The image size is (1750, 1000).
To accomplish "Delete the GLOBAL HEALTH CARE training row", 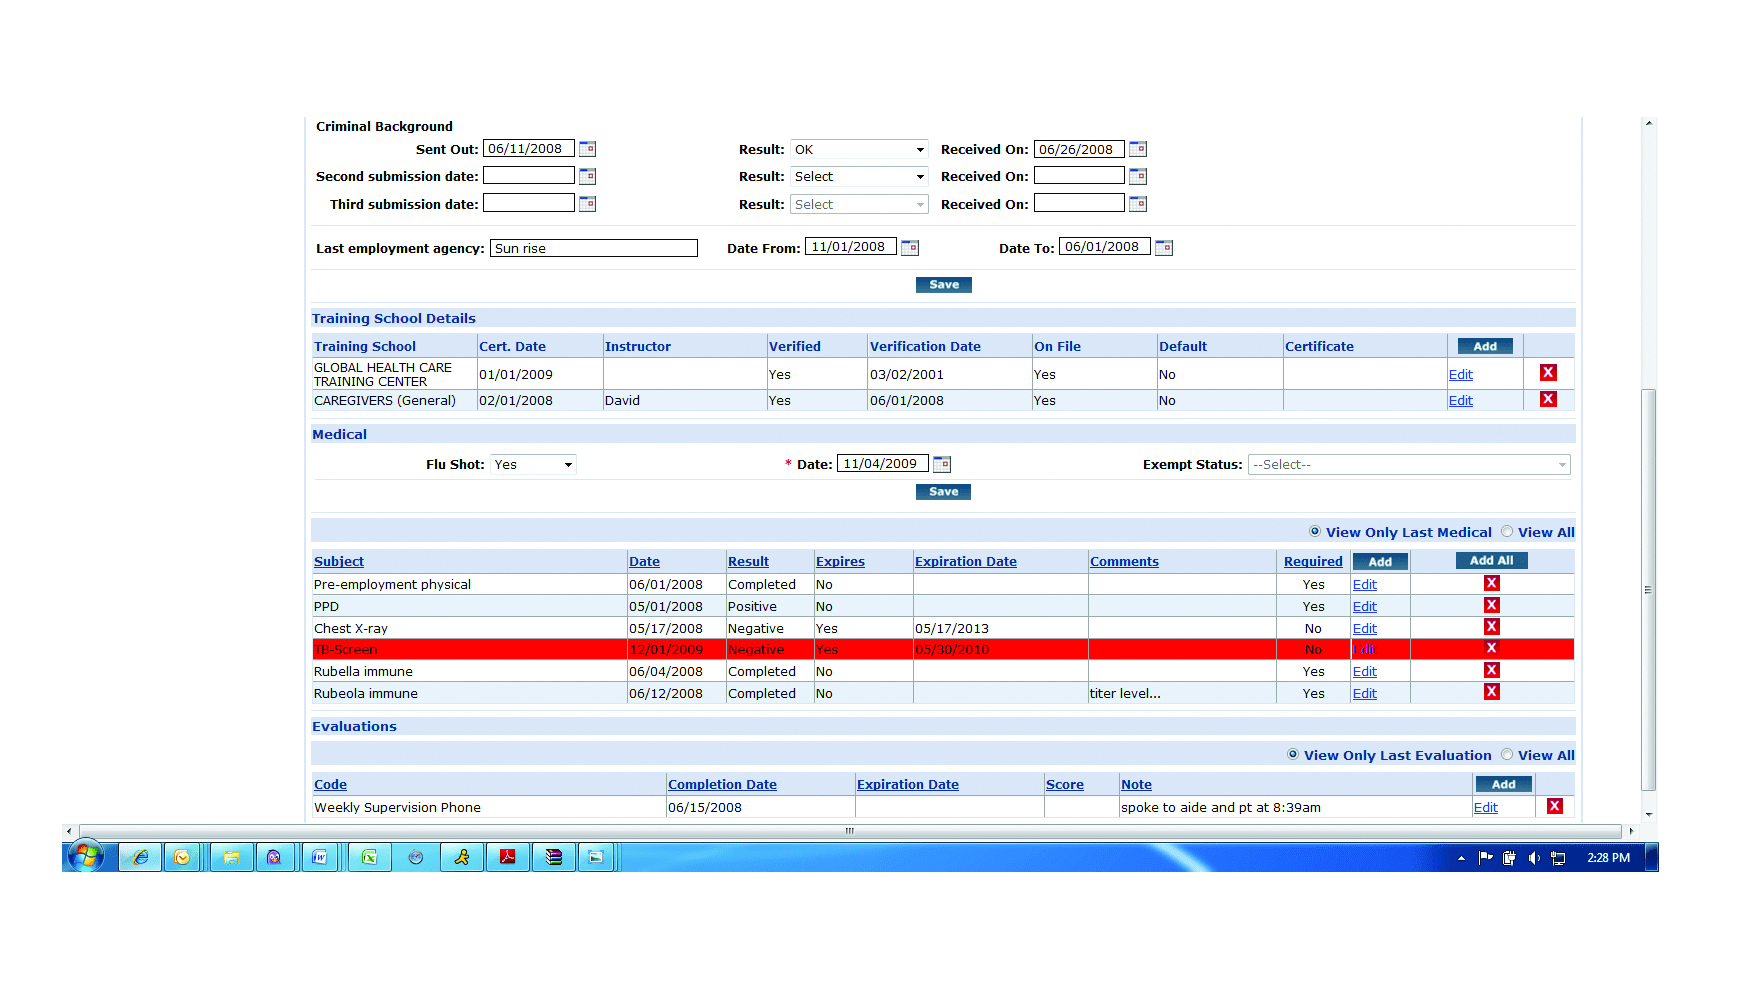I will [x=1548, y=373].
